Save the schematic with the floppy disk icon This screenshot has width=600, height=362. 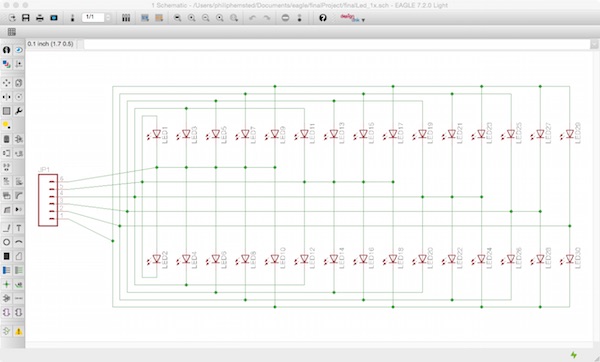click(26, 18)
